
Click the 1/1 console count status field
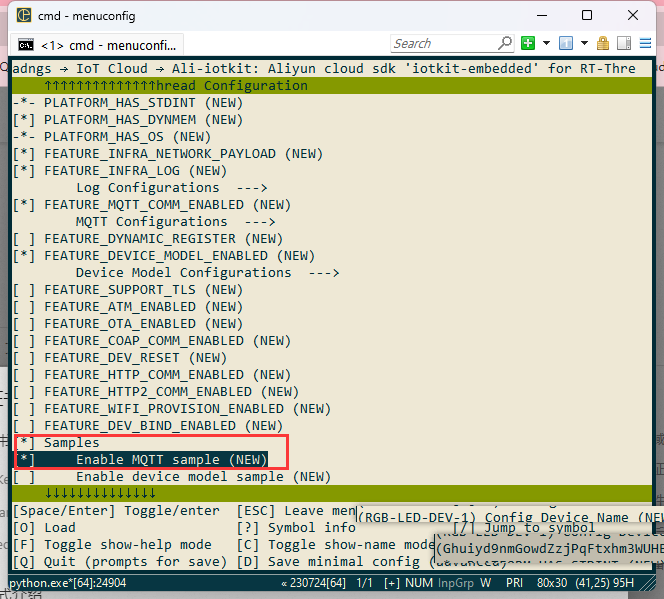tap(364, 583)
